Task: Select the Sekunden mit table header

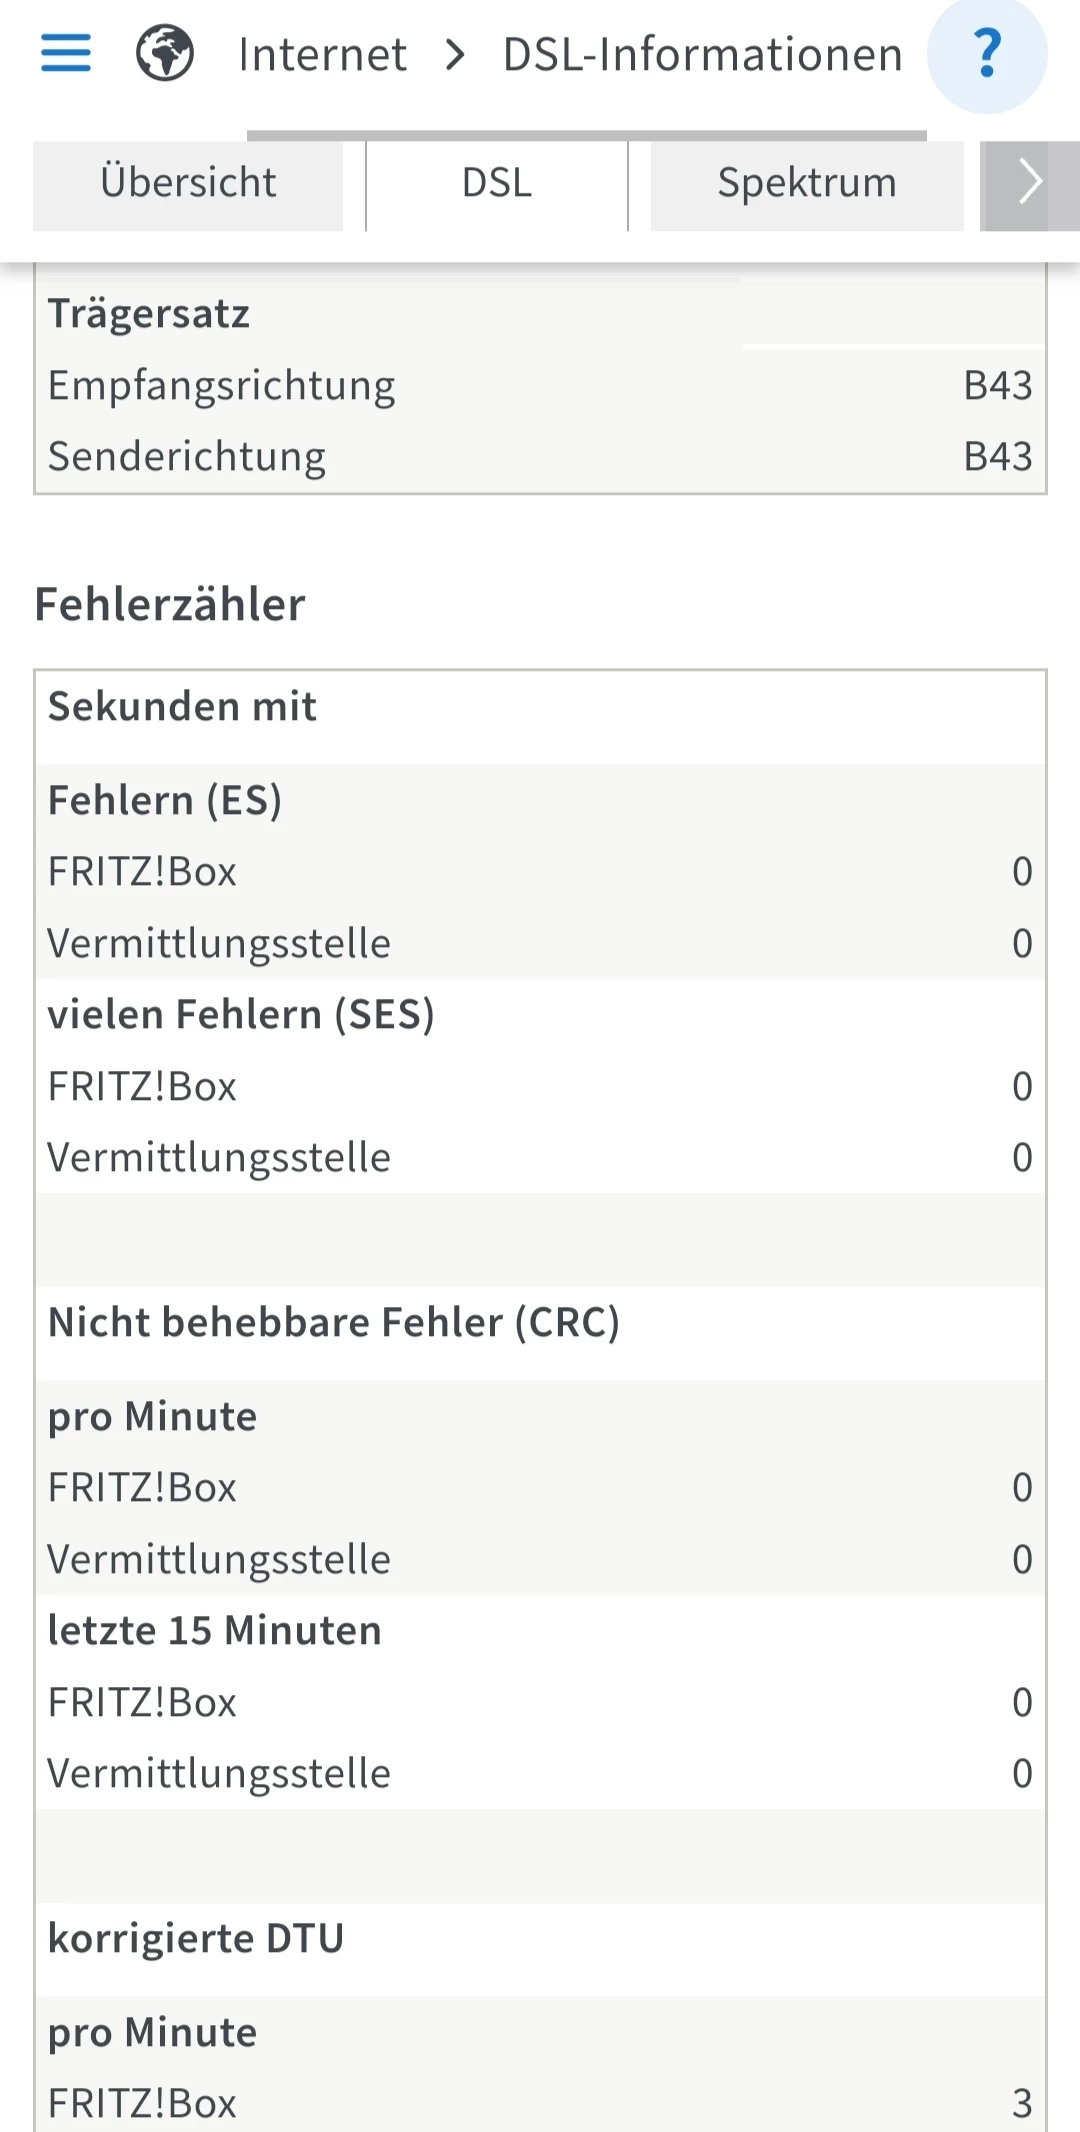Action: [x=182, y=707]
